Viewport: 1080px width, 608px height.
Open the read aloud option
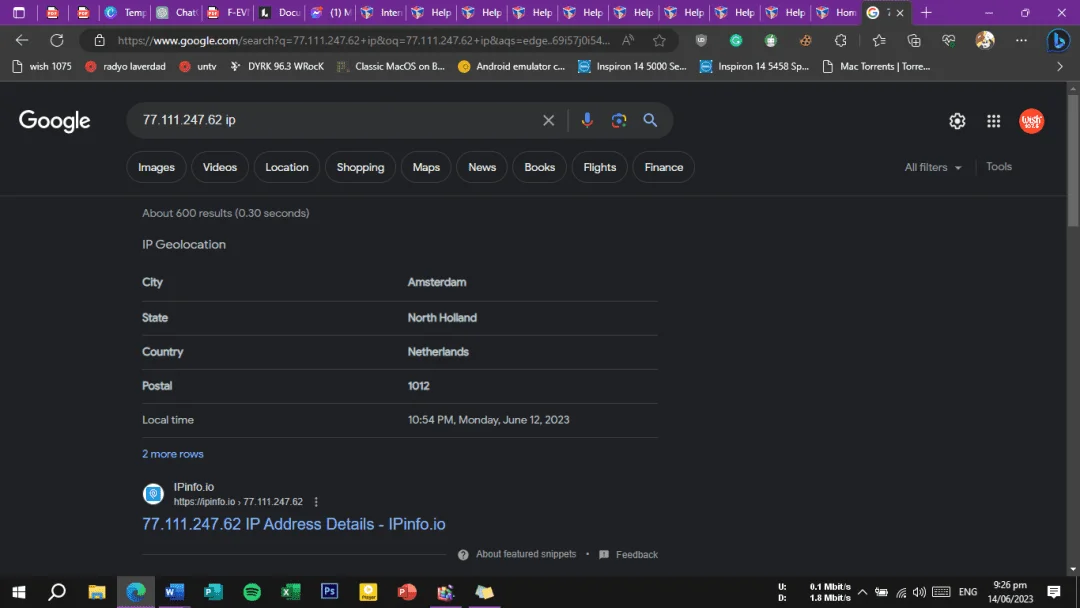[627, 41]
